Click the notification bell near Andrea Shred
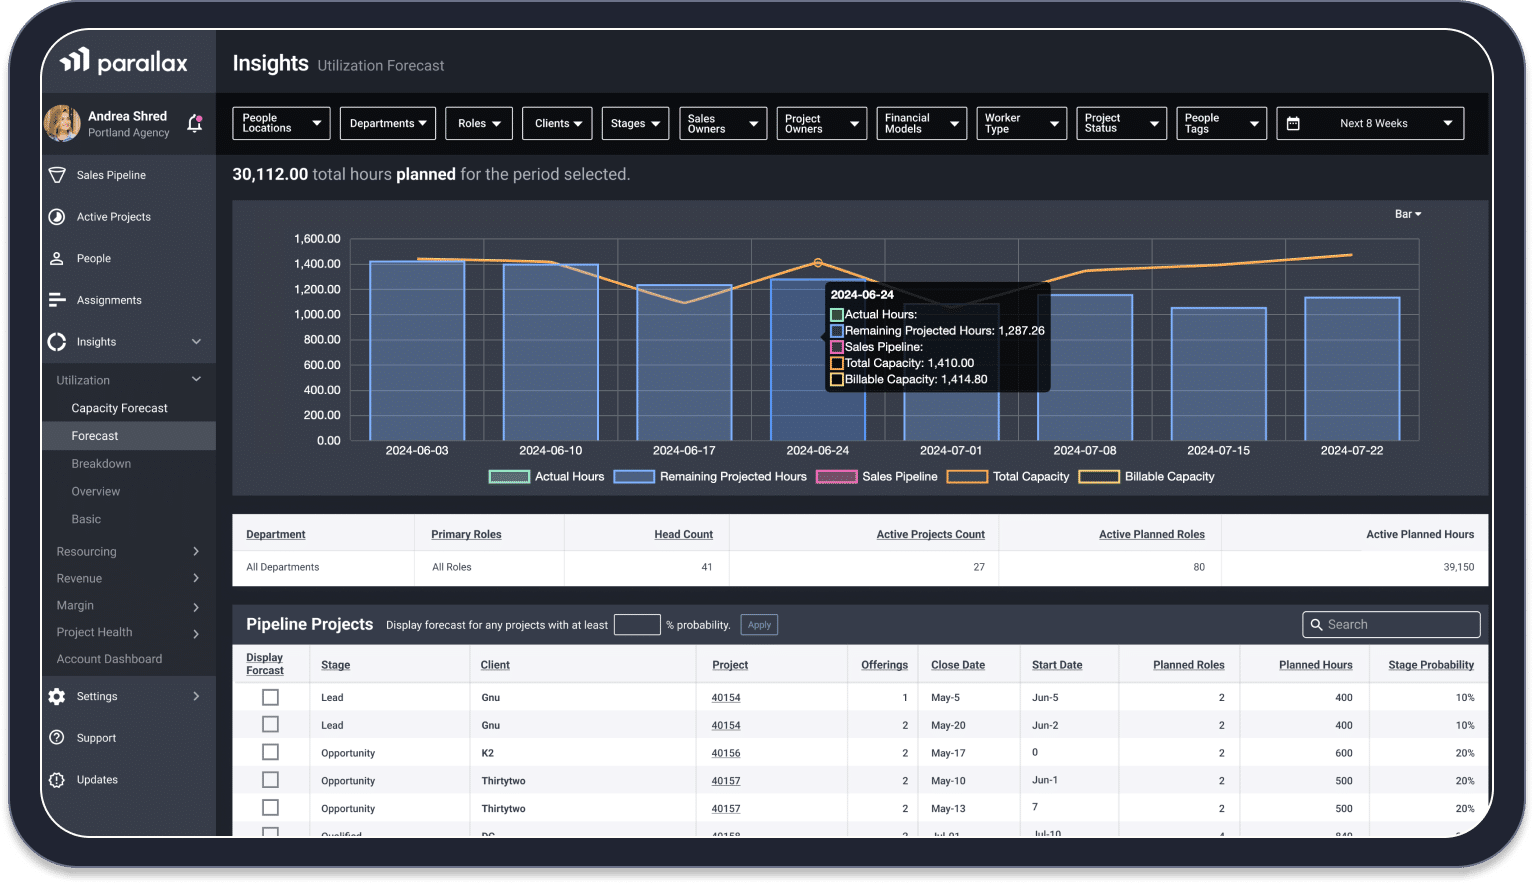The height and width of the screenshot is (884, 1534). (x=194, y=123)
